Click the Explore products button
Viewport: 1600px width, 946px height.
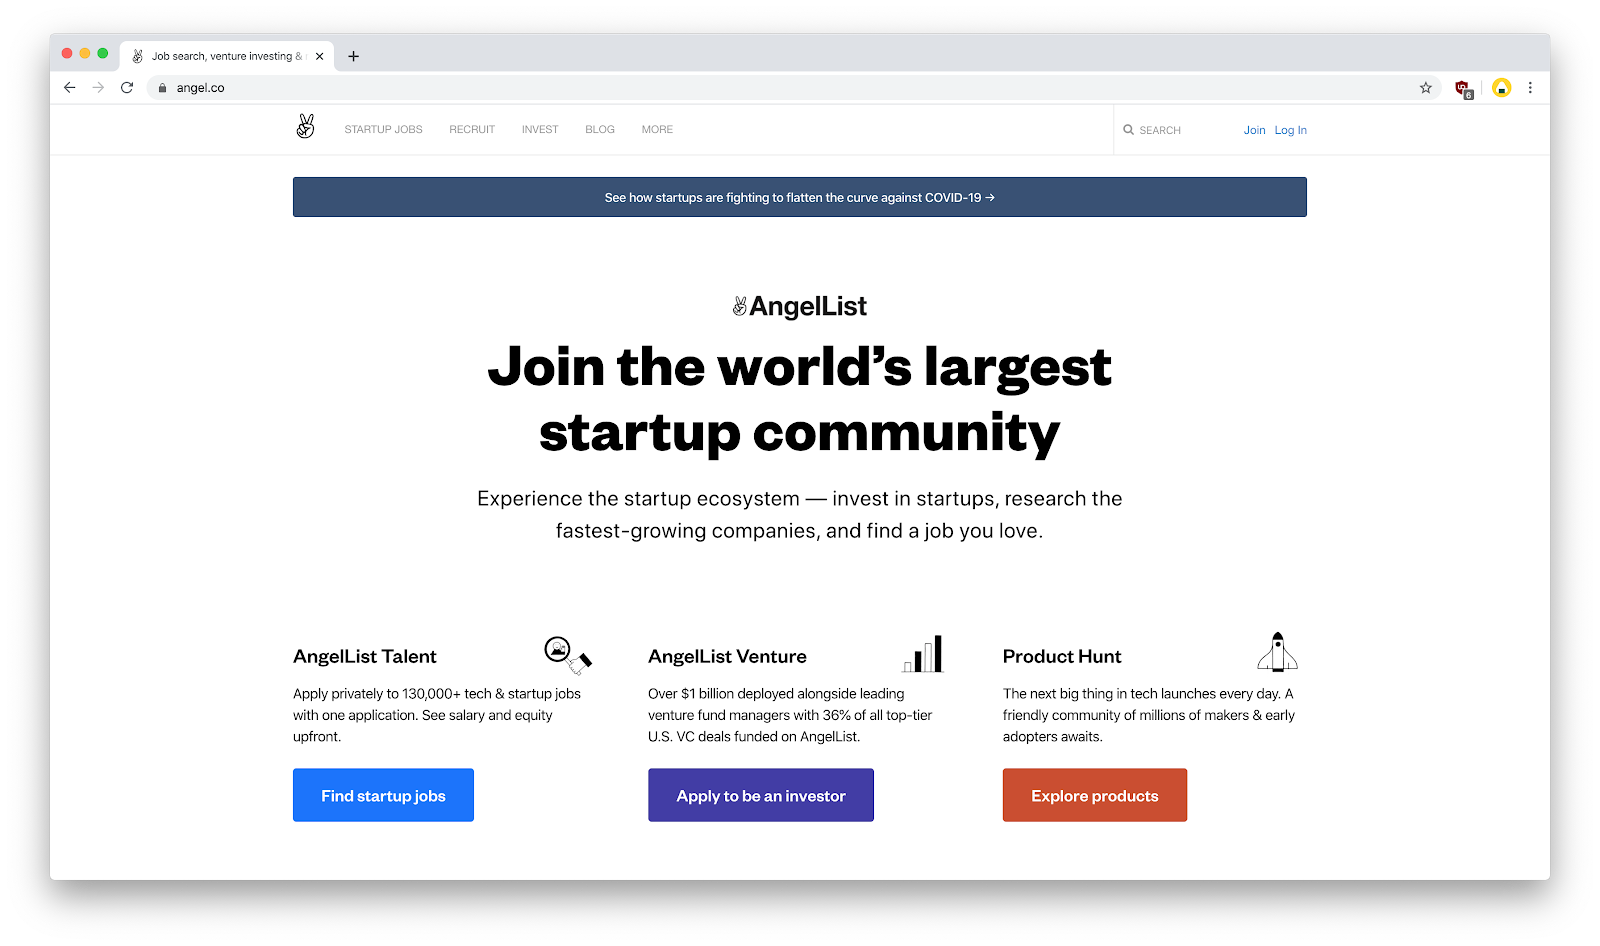click(x=1095, y=795)
